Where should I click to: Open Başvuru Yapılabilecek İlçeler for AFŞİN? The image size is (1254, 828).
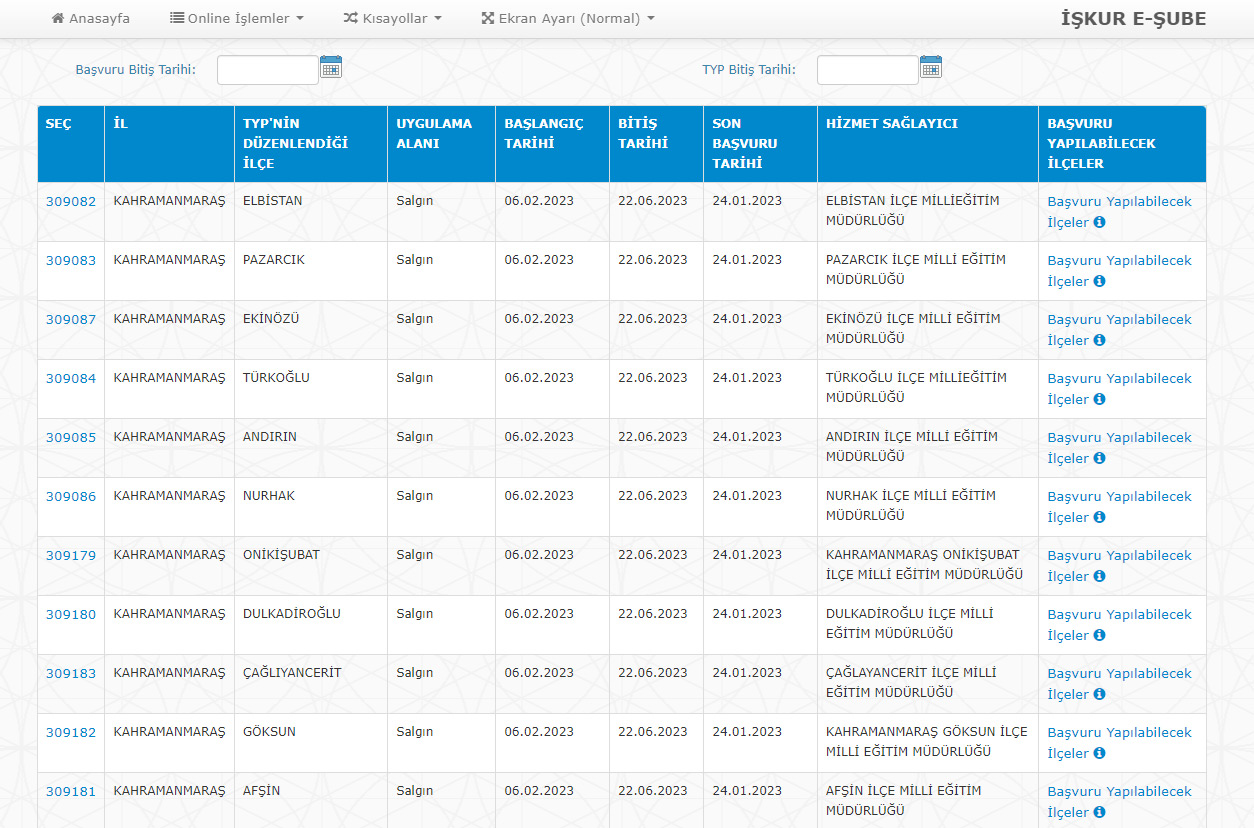click(x=1119, y=792)
